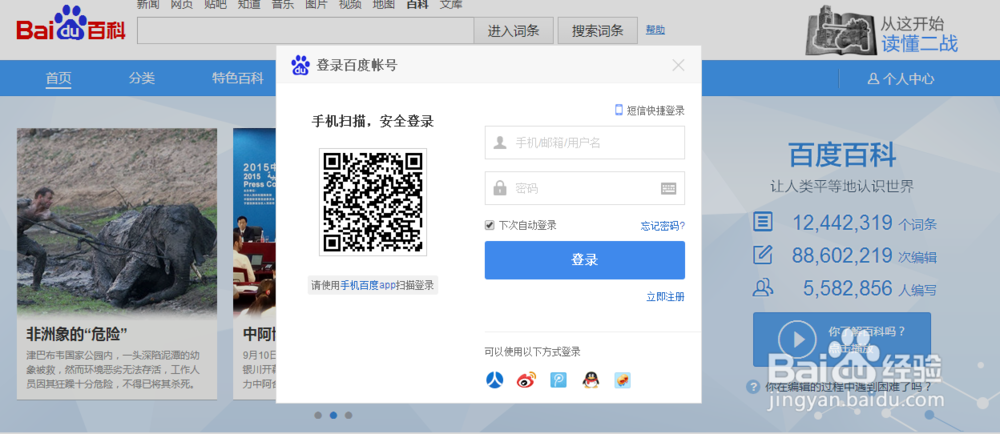The image size is (1000, 434).
Task: Open the 帮助 link
Action: [x=655, y=30]
